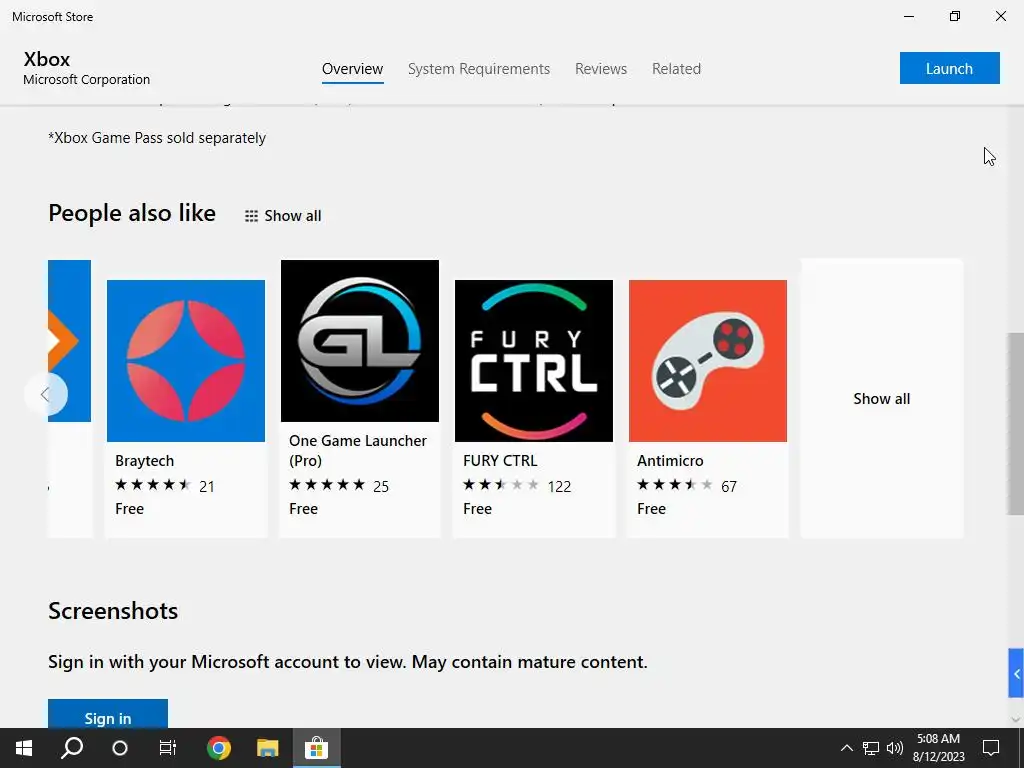Image resolution: width=1024 pixels, height=768 pixels.
Task: Open the Braytech app tile image
Action: click(x=185, y=360)
